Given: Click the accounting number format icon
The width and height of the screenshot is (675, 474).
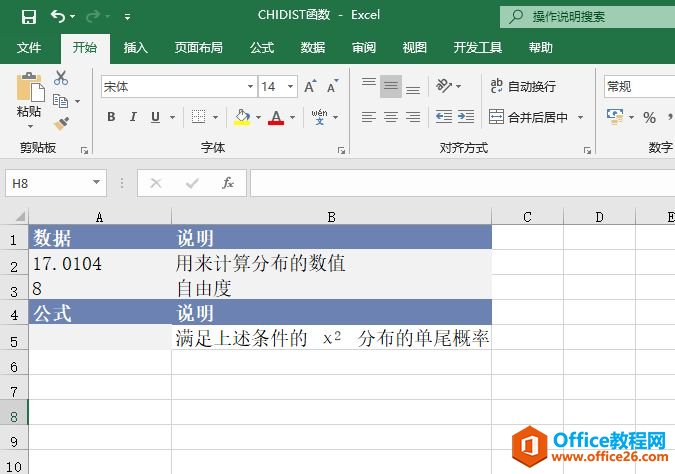Looking at the screenshot, I should pos(615,117).
